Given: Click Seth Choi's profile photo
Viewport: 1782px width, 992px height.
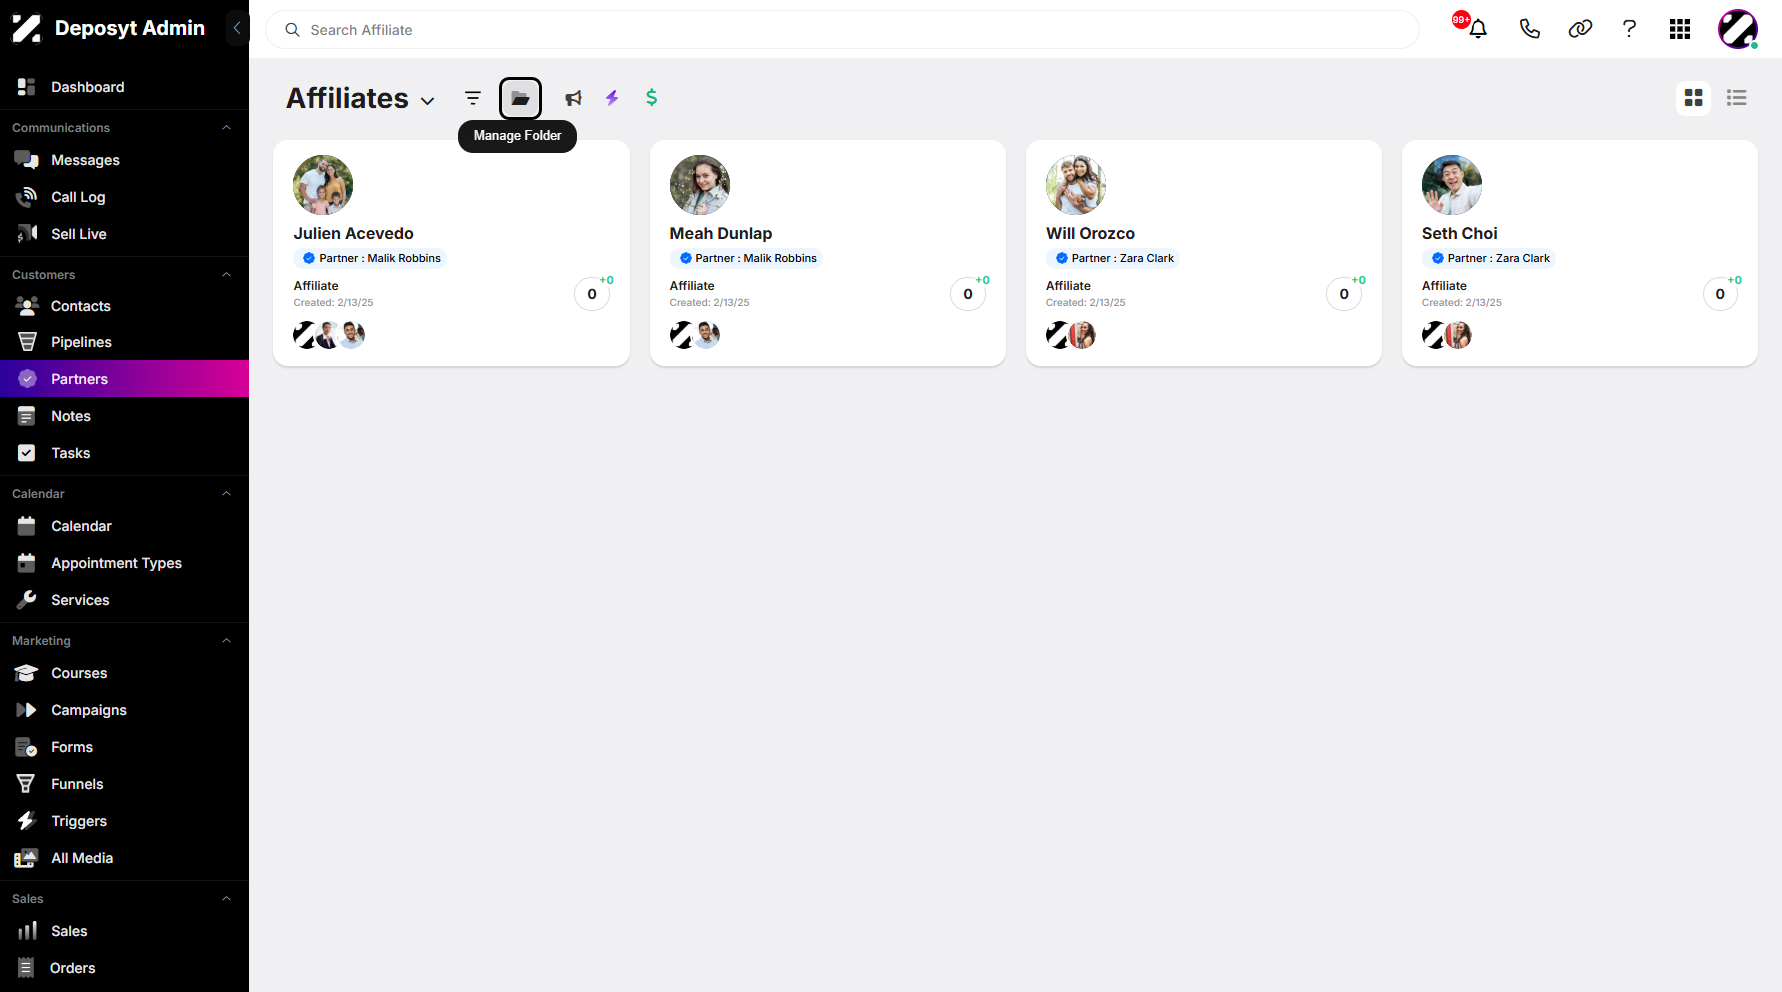Looking at the screenshot, I should [x=1452, y=185].
